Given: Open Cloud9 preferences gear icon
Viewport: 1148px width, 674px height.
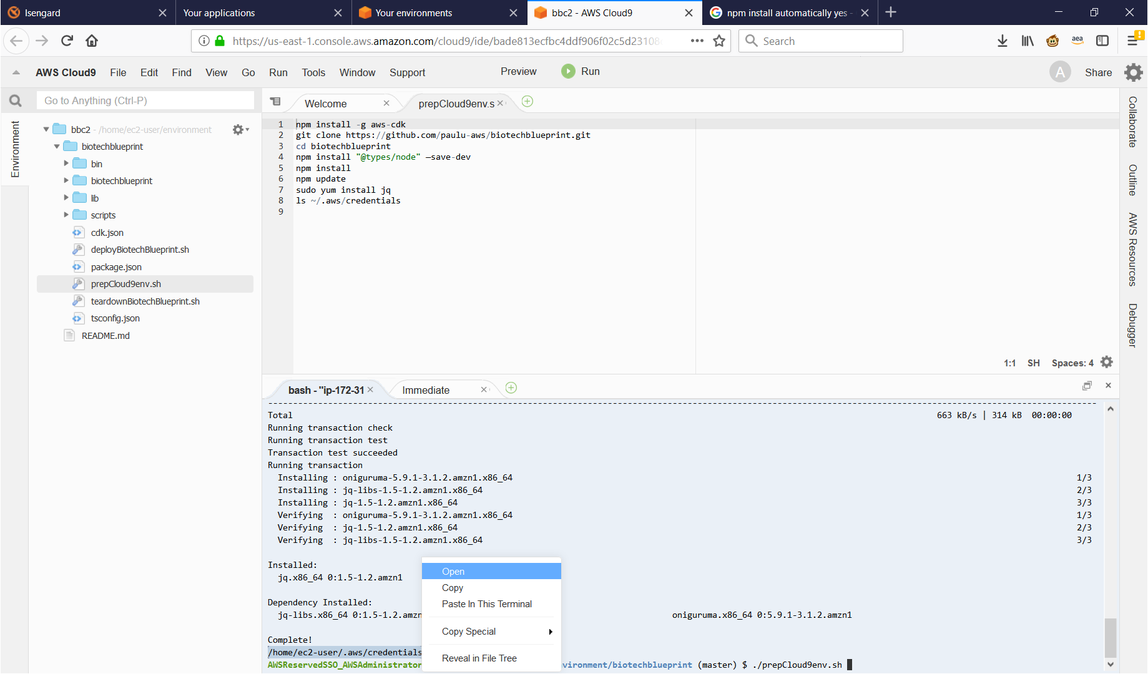Looking at the screenshot, I should click(x=1133, y=72).
